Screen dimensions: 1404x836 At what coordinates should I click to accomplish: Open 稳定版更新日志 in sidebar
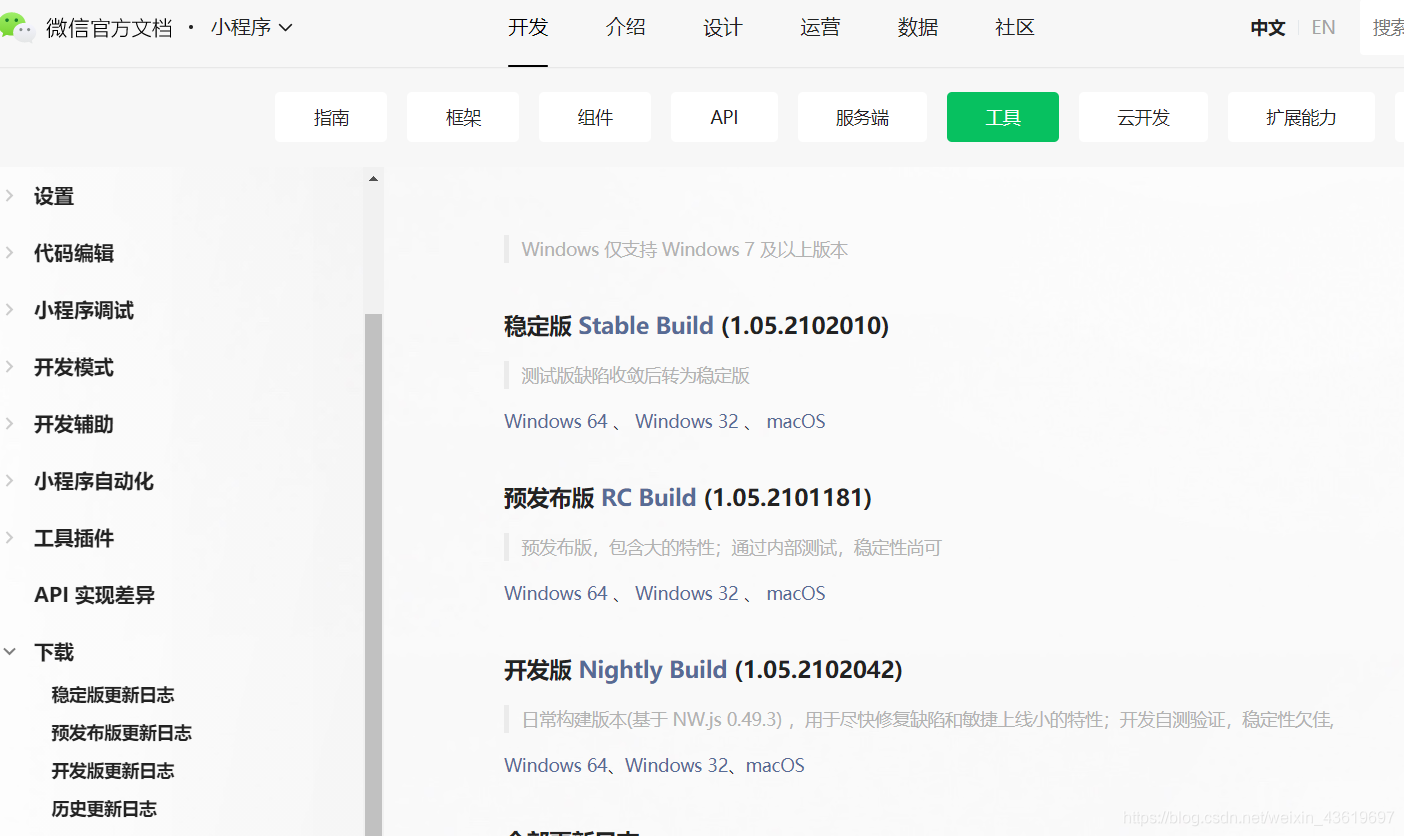113,695
